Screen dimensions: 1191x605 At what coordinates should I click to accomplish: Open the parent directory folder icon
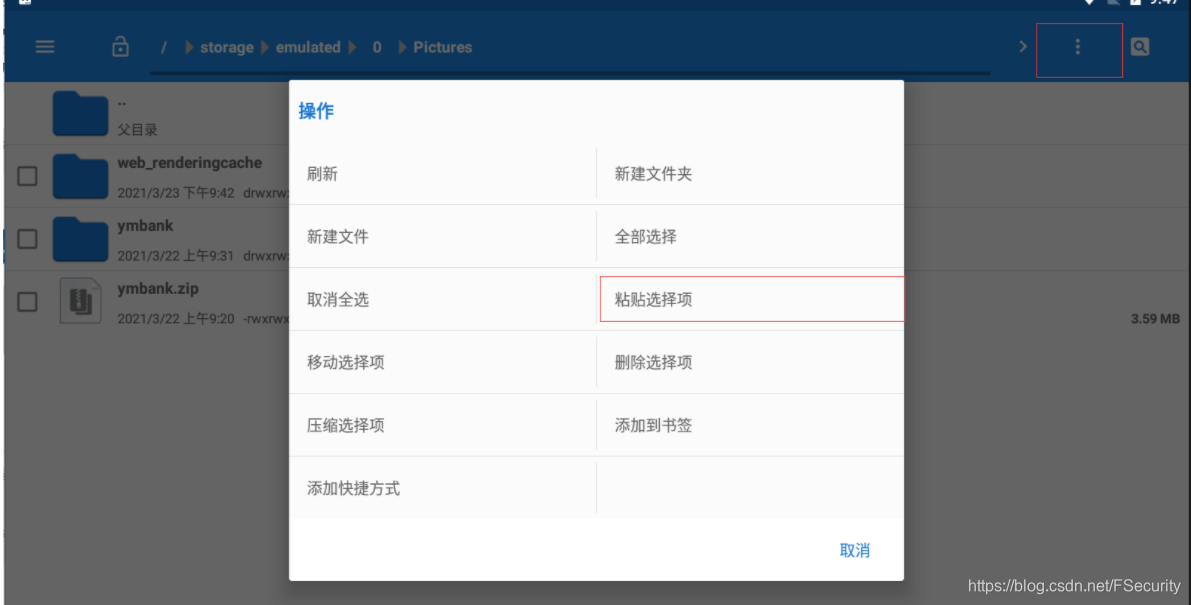click(x=80, y=113)
